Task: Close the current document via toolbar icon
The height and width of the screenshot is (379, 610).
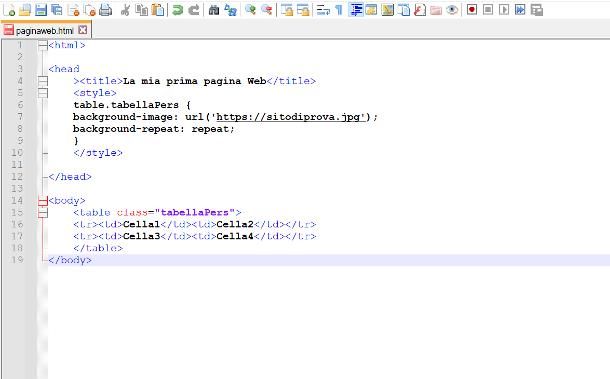Action: coord(74,10)
